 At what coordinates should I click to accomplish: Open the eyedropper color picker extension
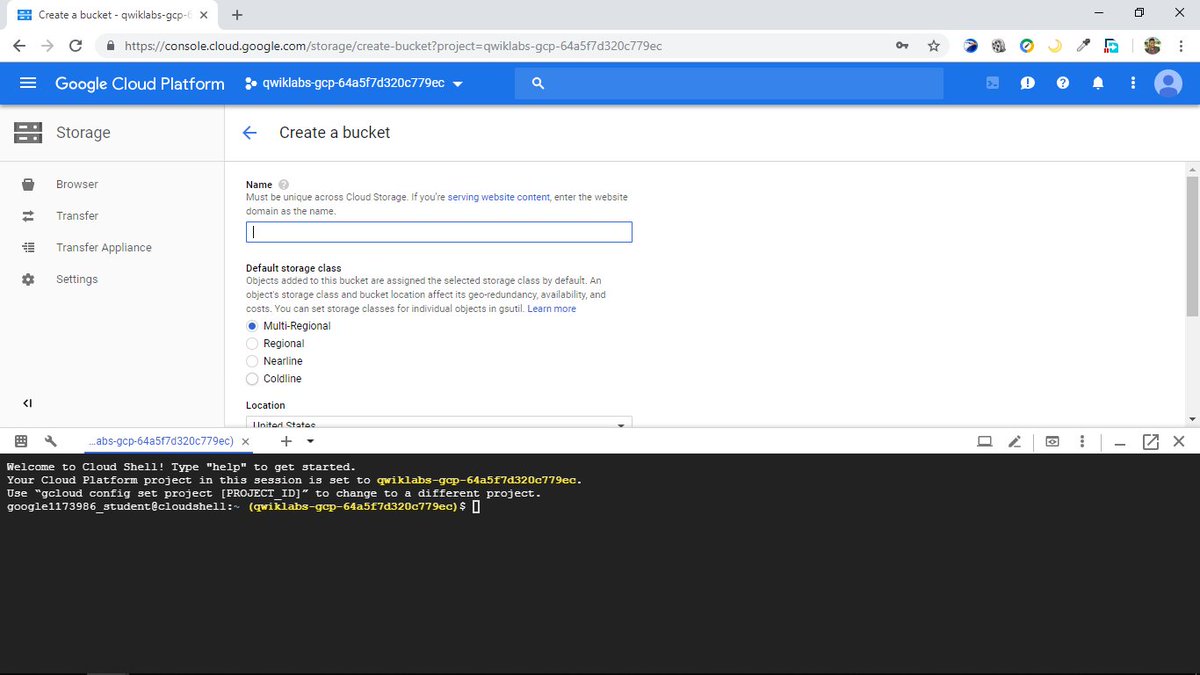[x=1083, y=45]
